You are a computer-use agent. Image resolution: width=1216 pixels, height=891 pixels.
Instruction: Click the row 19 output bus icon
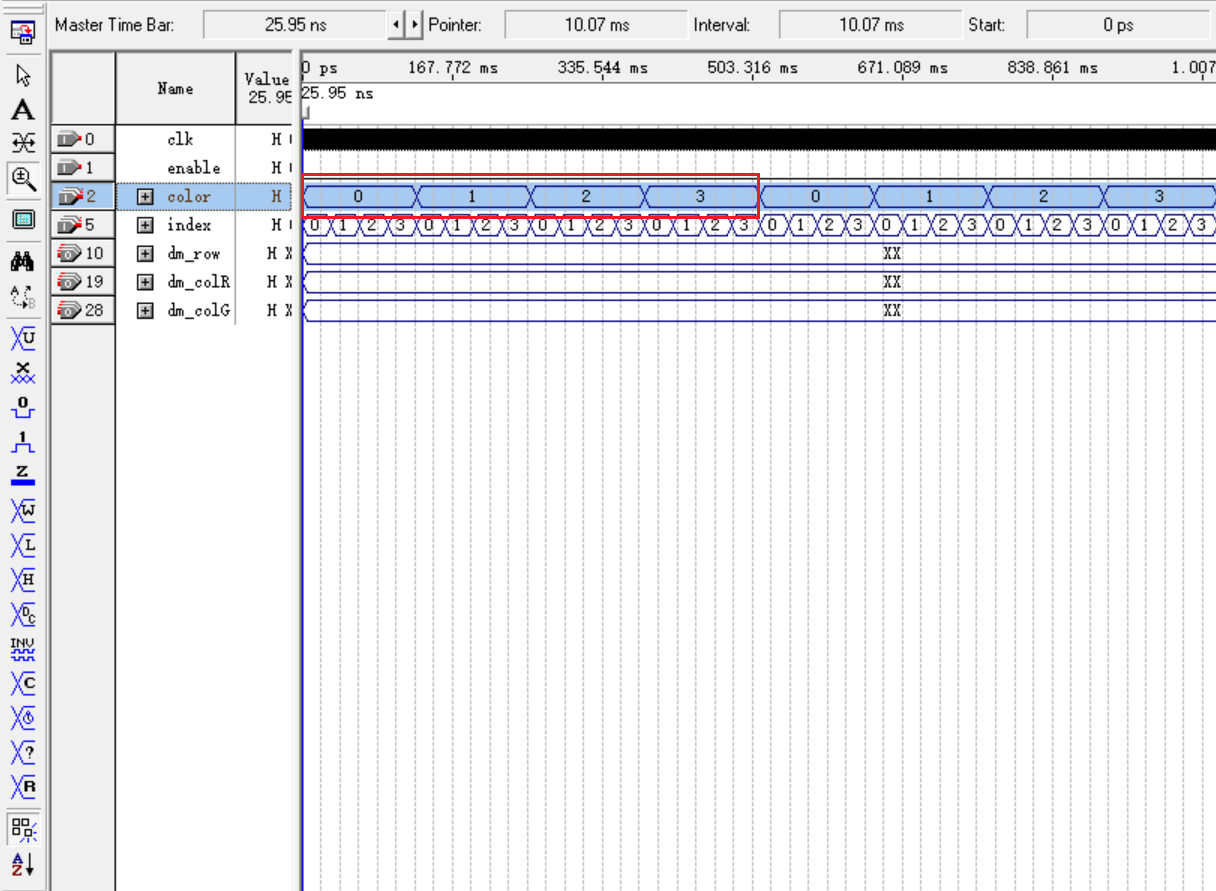coord(71,282)
